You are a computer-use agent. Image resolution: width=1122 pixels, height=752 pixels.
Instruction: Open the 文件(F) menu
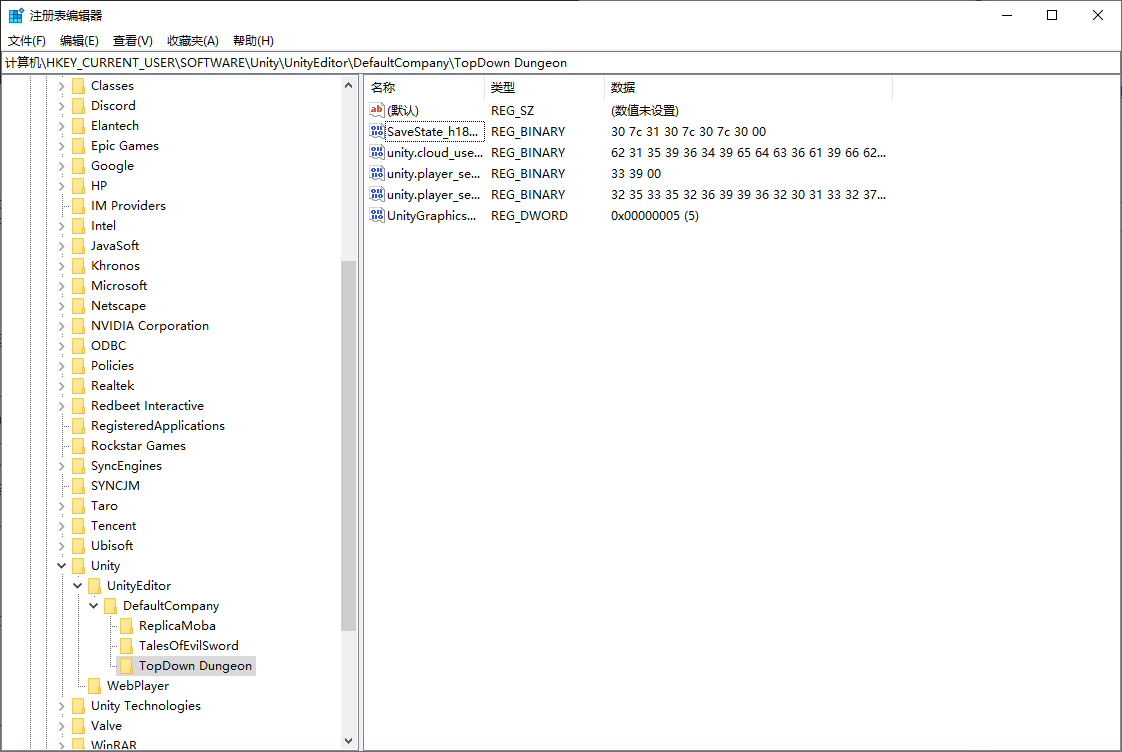tap(27, 41)
